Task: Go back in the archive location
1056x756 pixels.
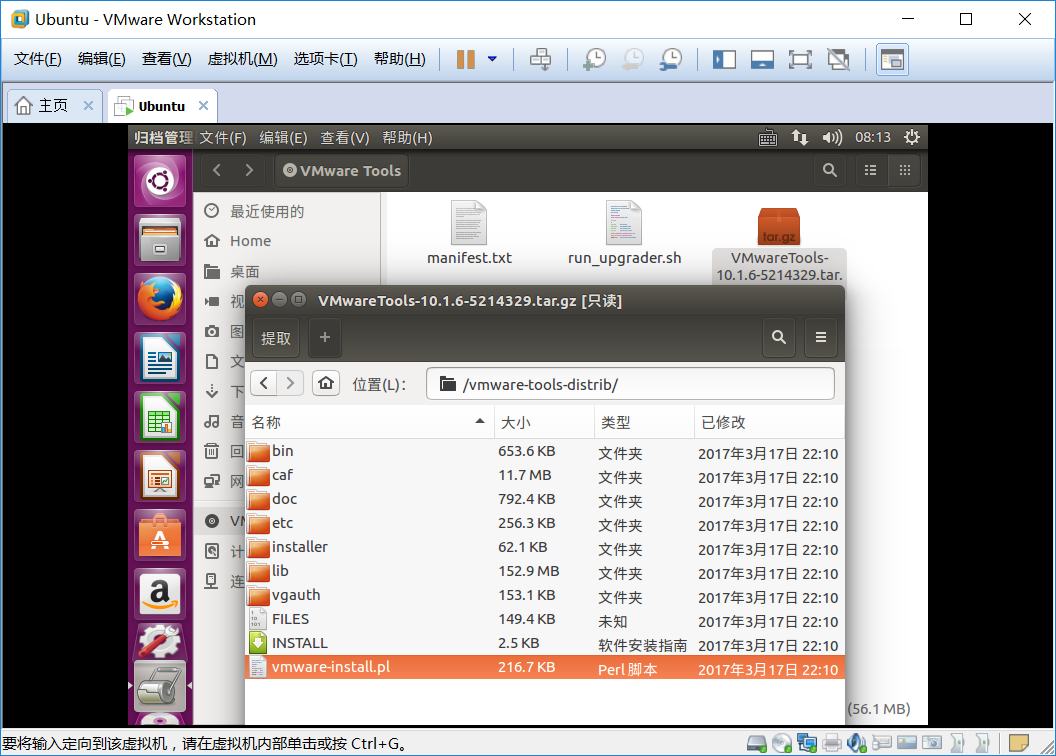Action: [264, 384]
